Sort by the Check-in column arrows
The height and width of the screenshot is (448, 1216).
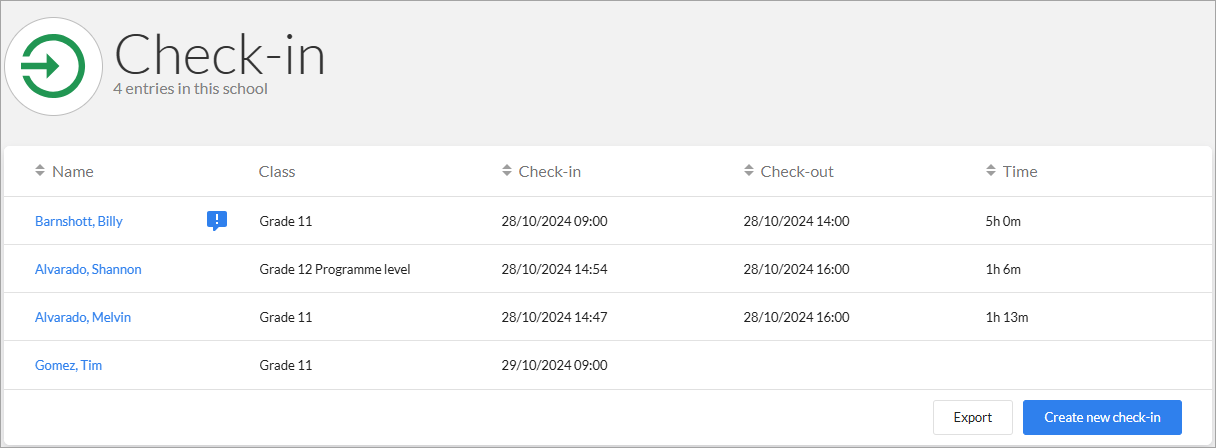tap(507, 171)
